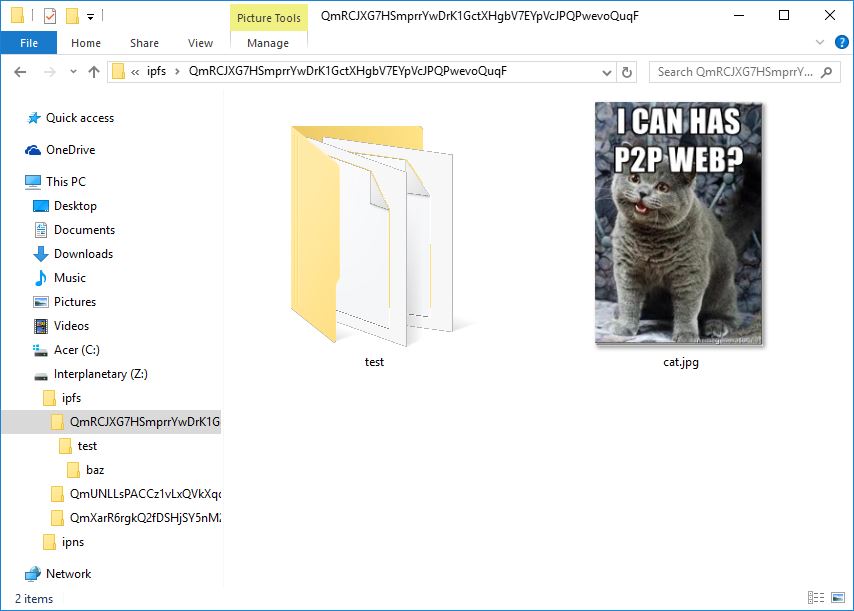This screenshot has height=611, width=854.
Task: Go back with the Back arrow
Action: [x=20, y=72]
